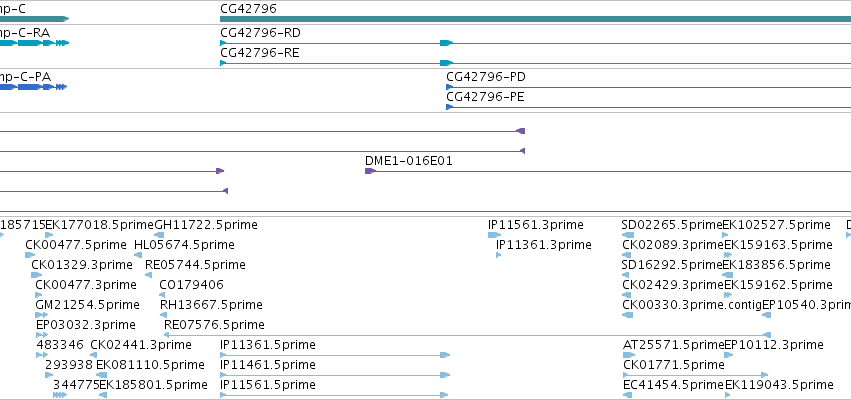
Task: Click EST RE05744.5prime
Action: coord(195,265)
